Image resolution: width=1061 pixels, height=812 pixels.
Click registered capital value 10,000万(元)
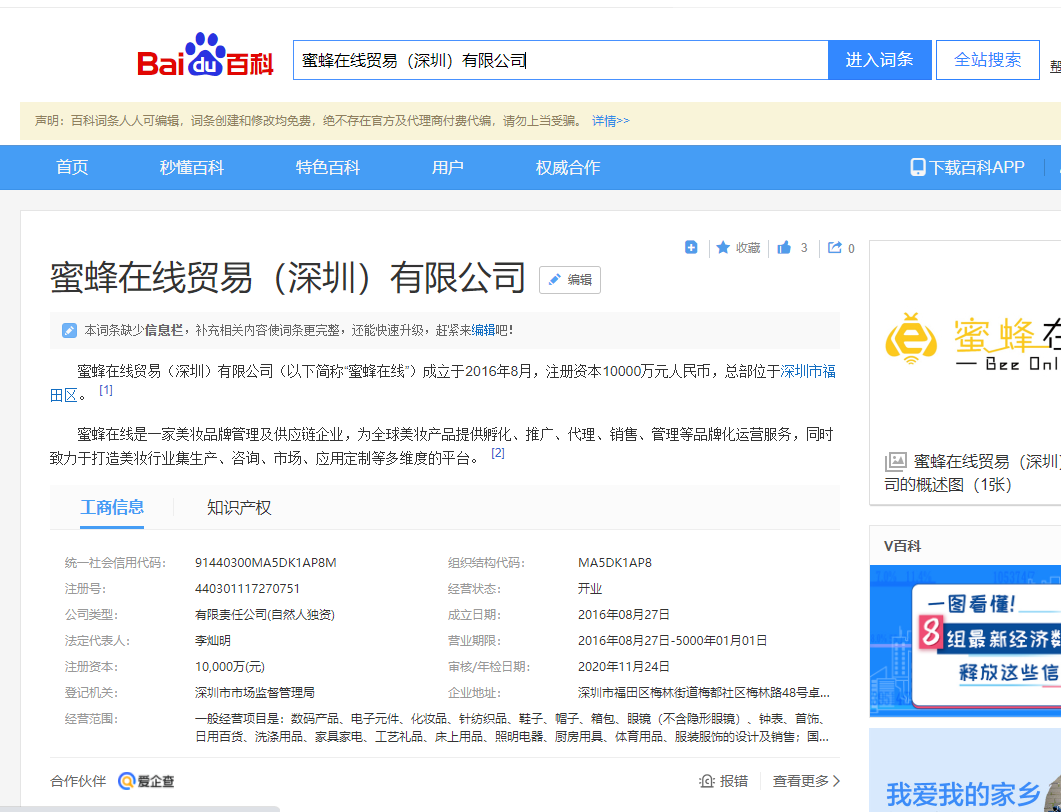tap(230, 667)
